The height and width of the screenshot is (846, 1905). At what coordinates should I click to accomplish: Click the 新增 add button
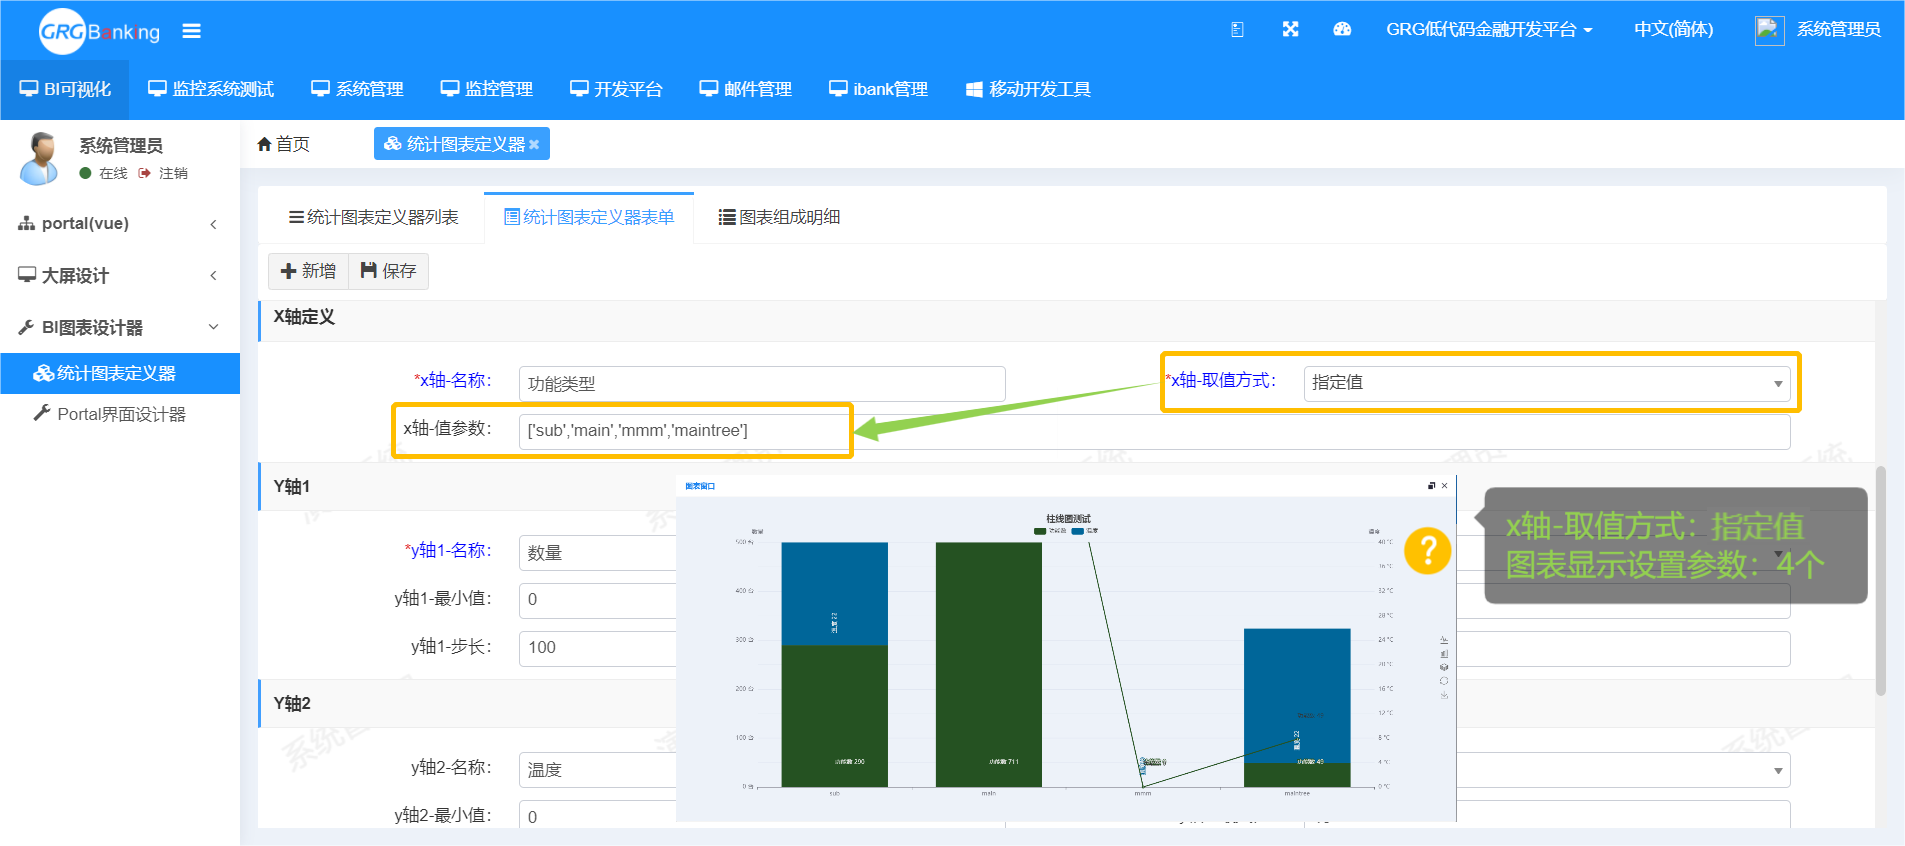(308, 271)
